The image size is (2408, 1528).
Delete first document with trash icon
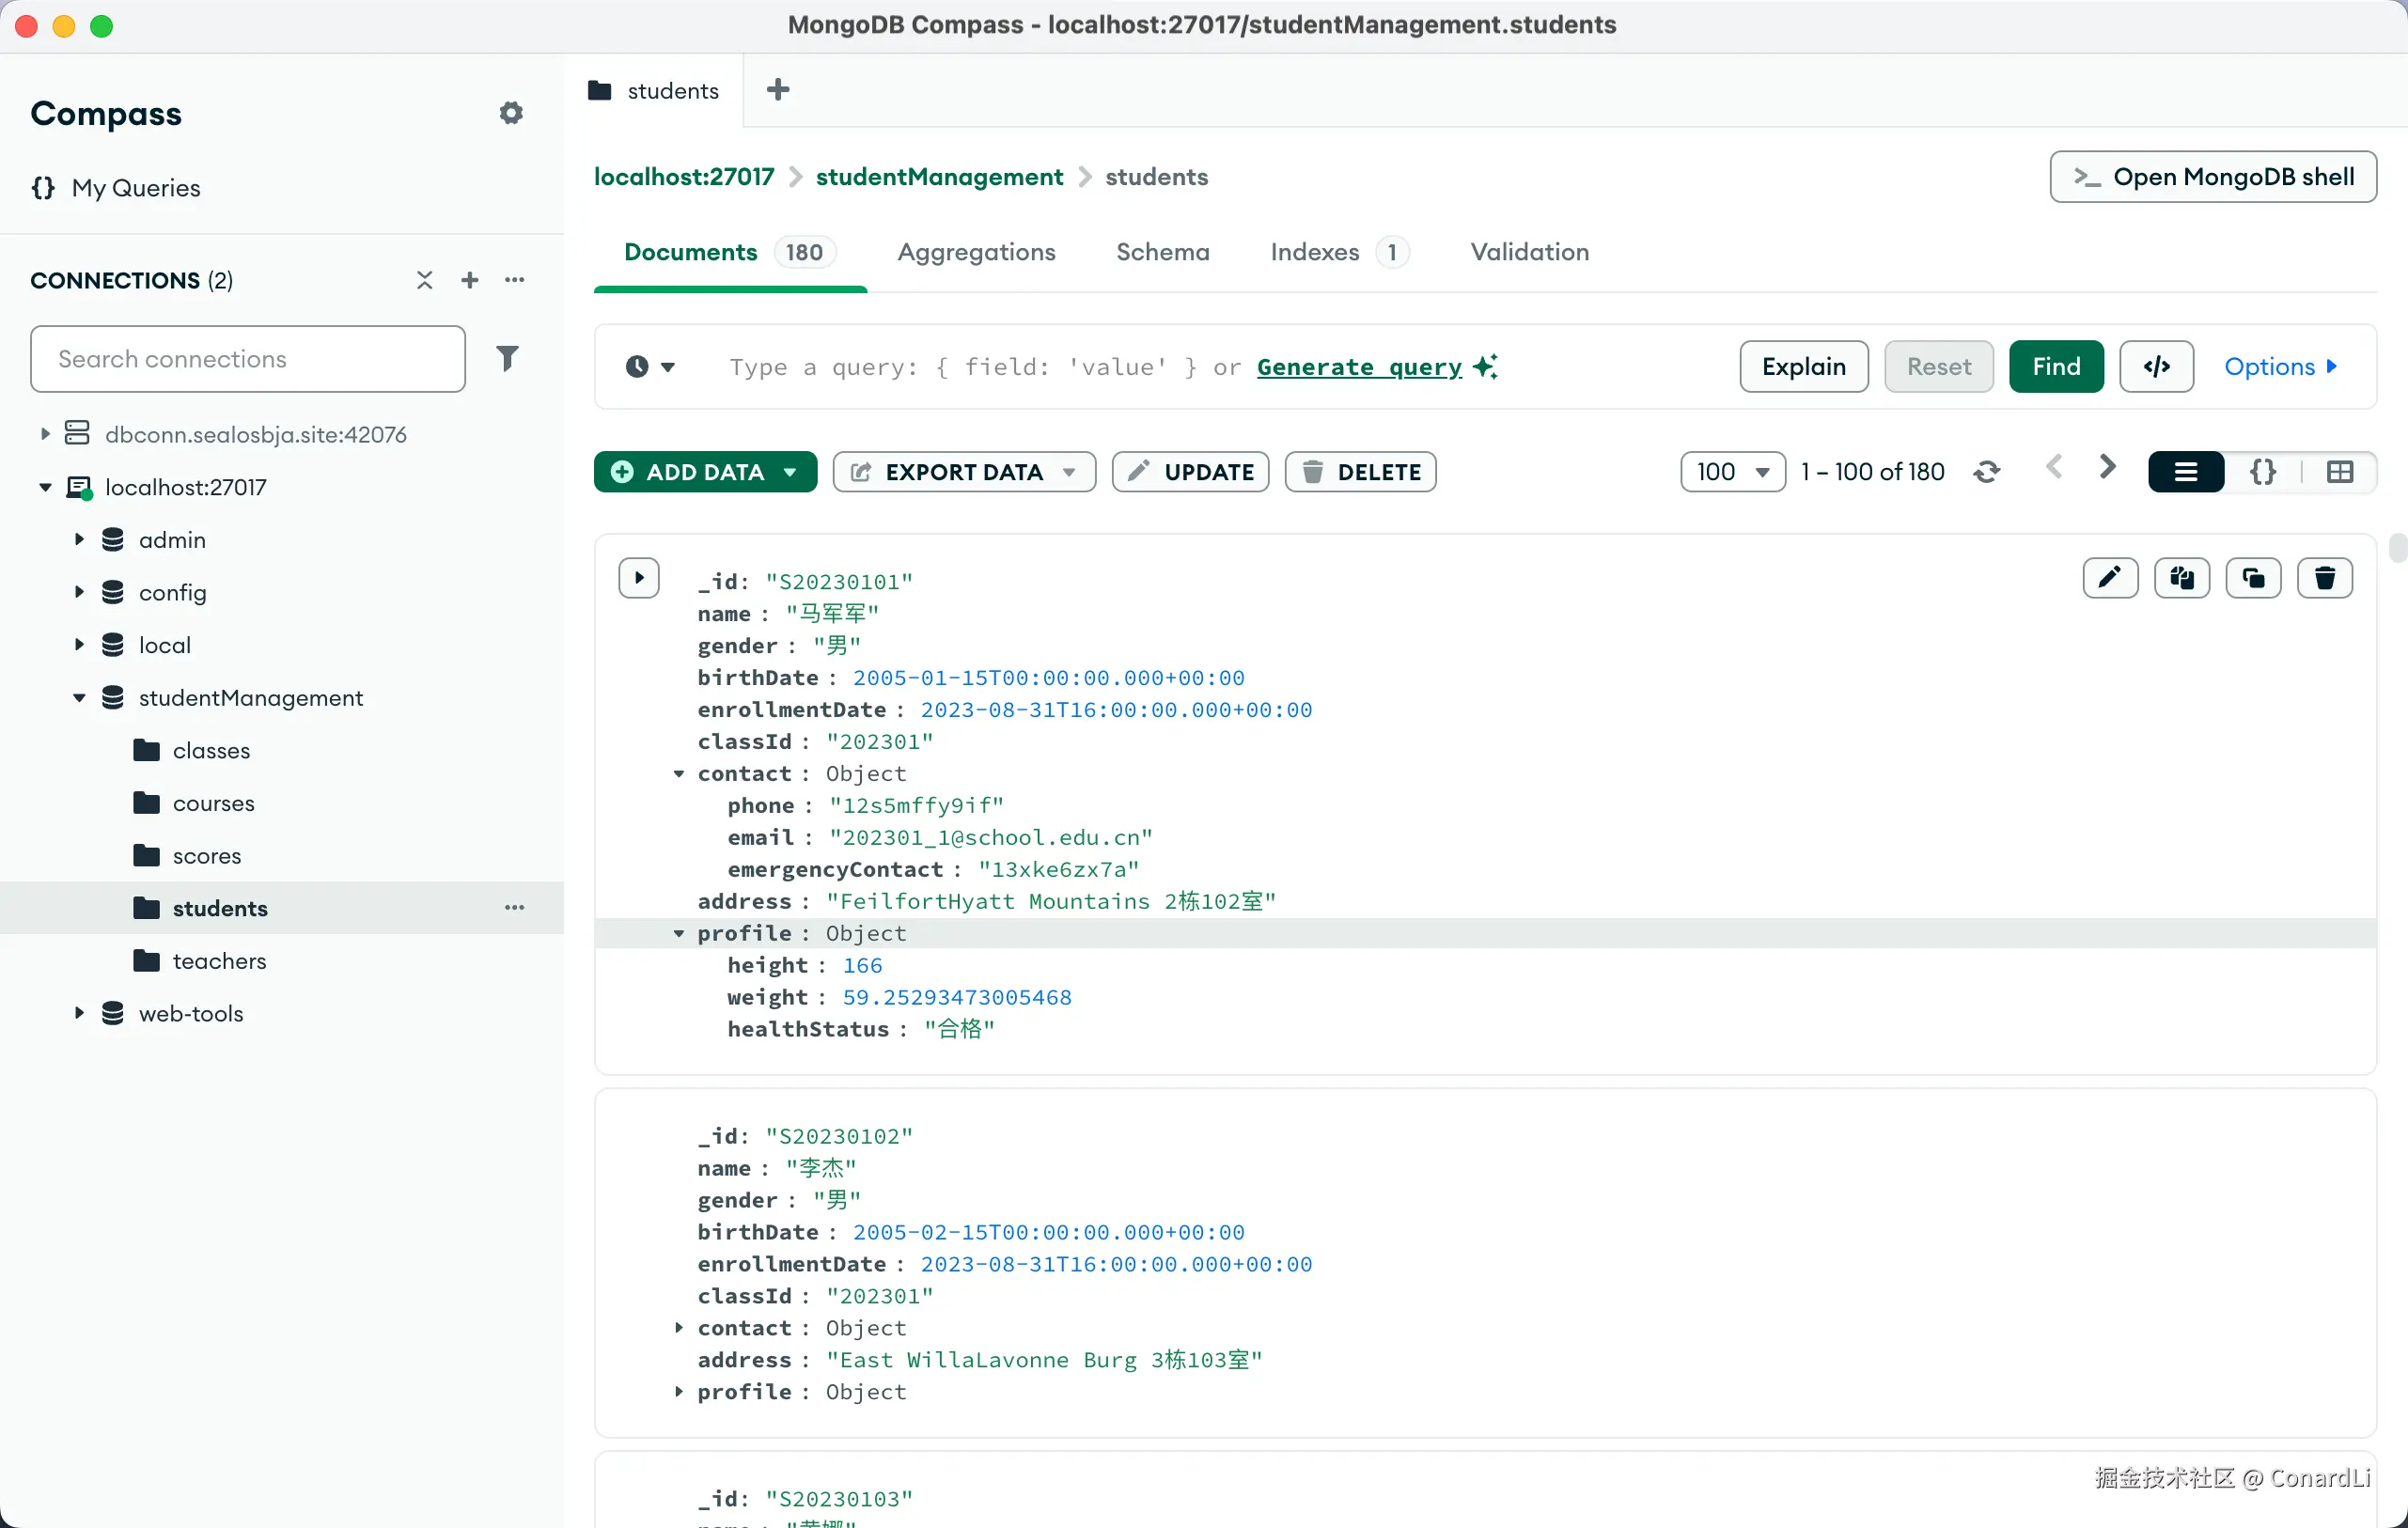click(2324, 578)
